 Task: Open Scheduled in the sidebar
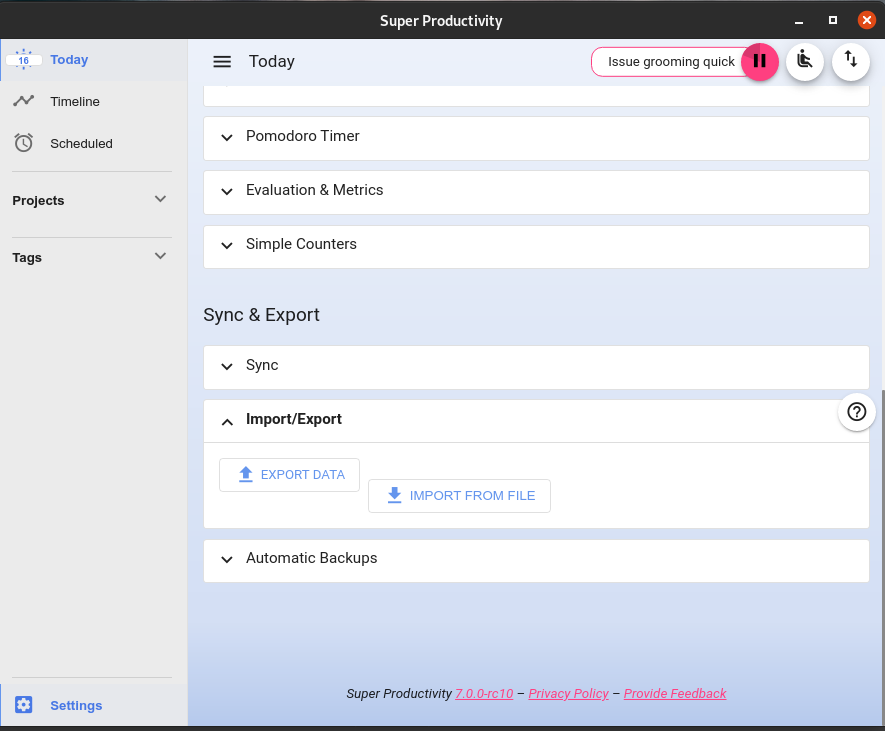(x=94, y=143)
